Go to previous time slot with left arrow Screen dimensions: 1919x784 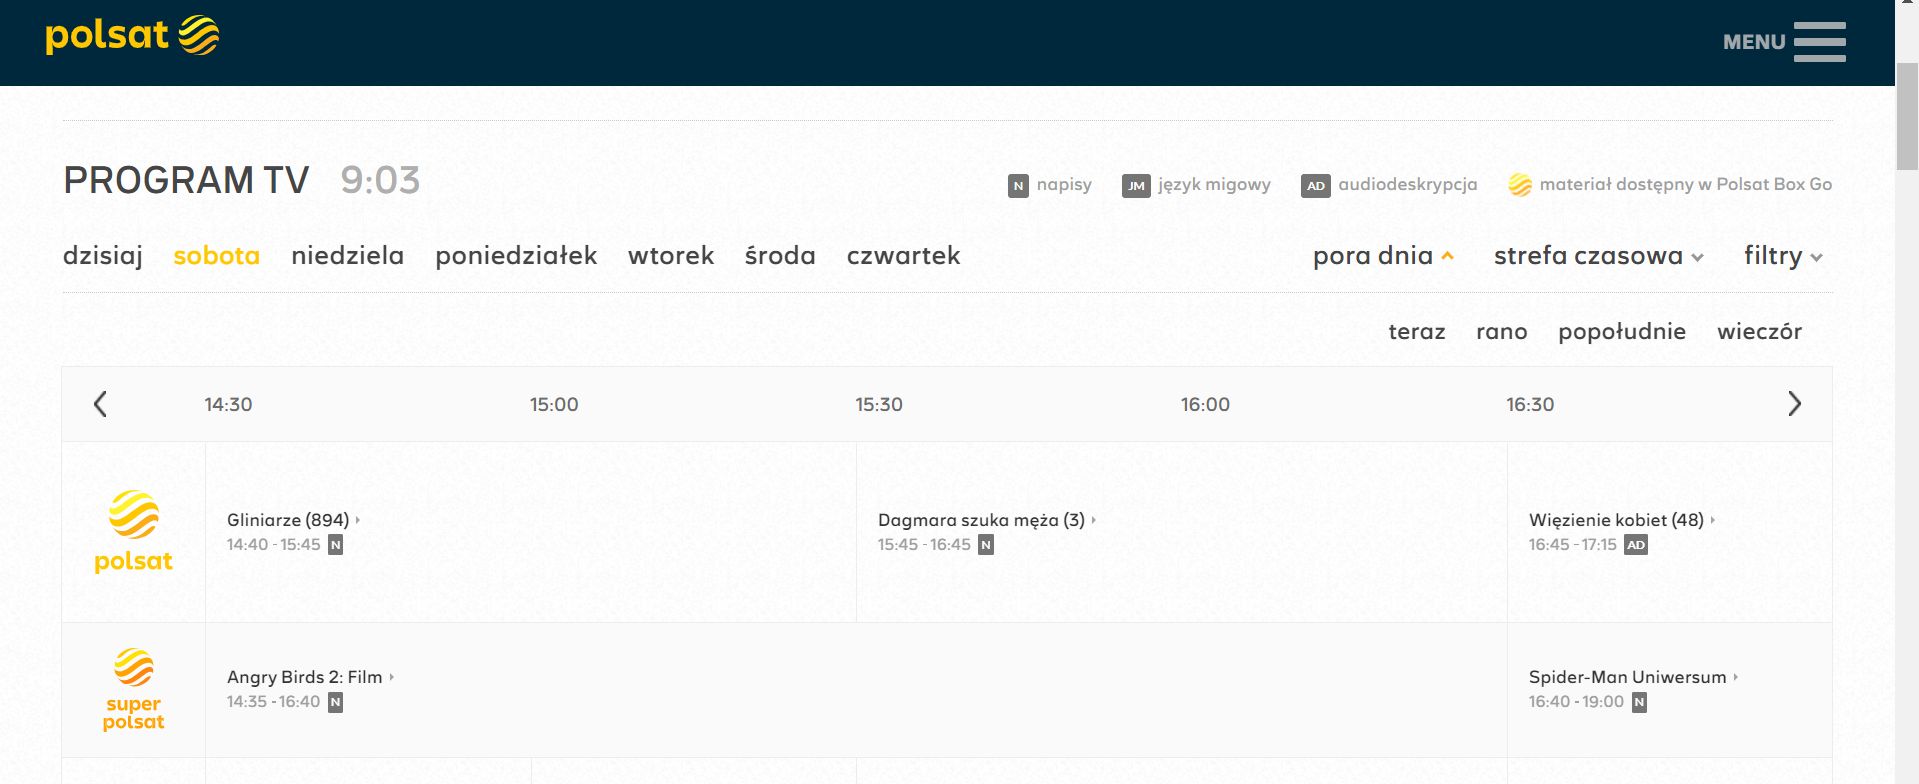(x=100, y=404)
